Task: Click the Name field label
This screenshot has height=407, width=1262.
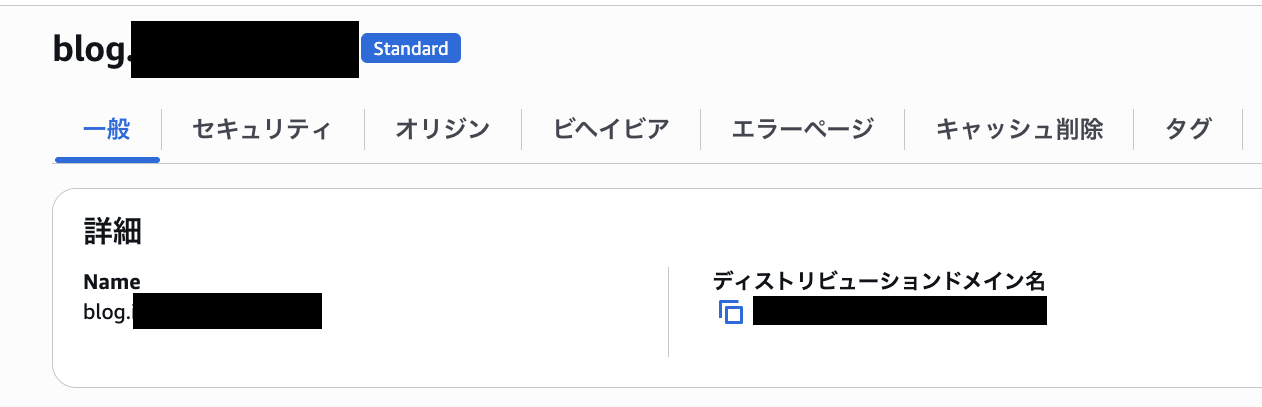Action: pyautogui.click(x=112, y=282)
